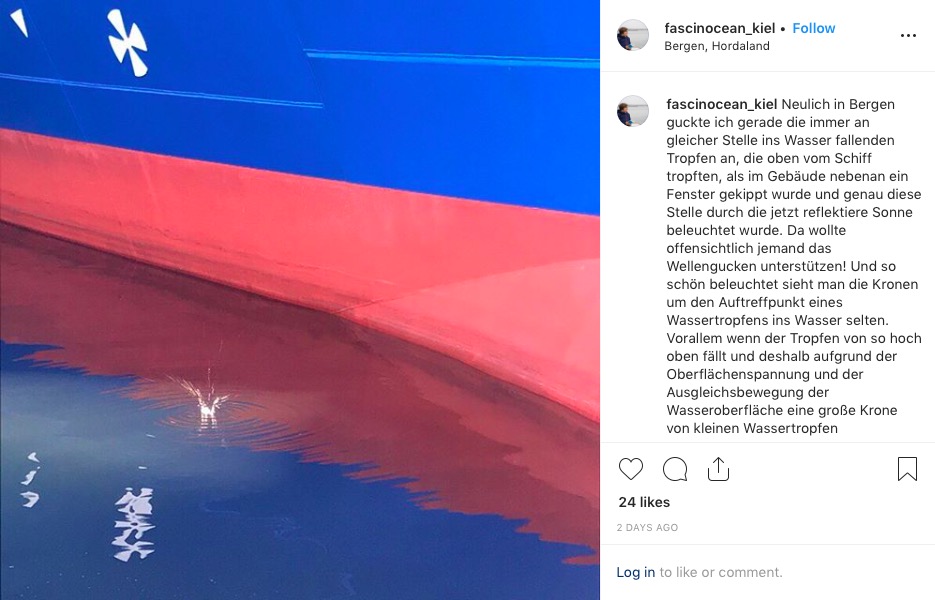Click the avatar beside the caption
935x600 pixels.
[x=633, y=111]
